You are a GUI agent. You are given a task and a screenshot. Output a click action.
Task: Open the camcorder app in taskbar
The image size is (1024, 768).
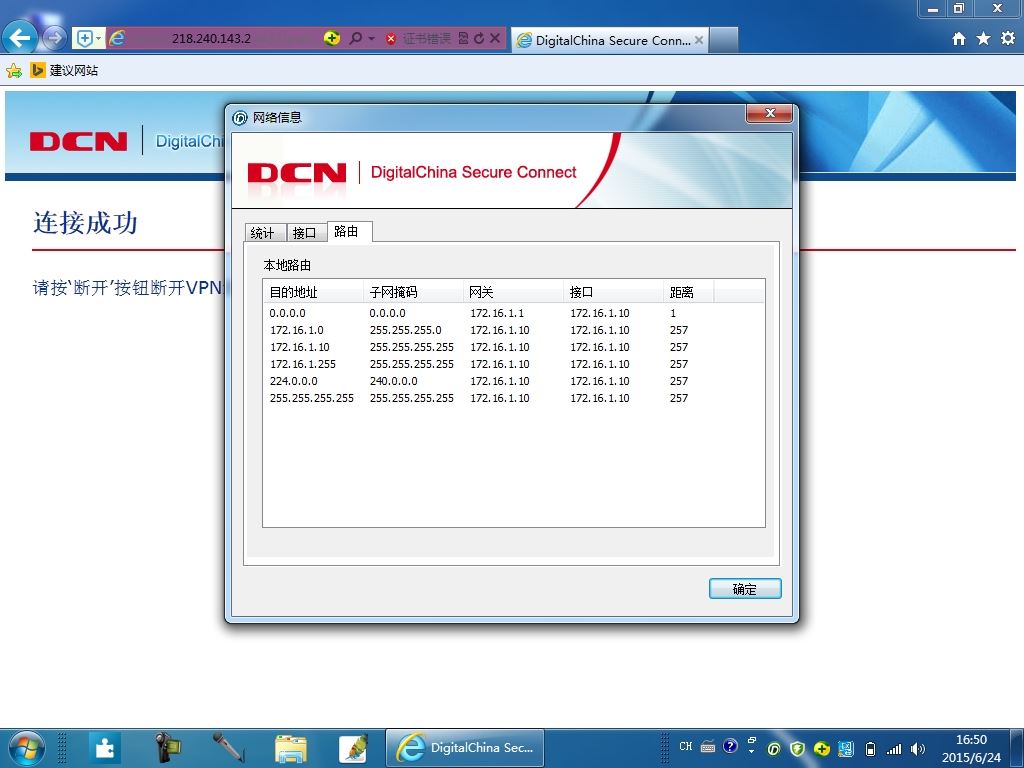pyautogui.click(x=167, y=748)
